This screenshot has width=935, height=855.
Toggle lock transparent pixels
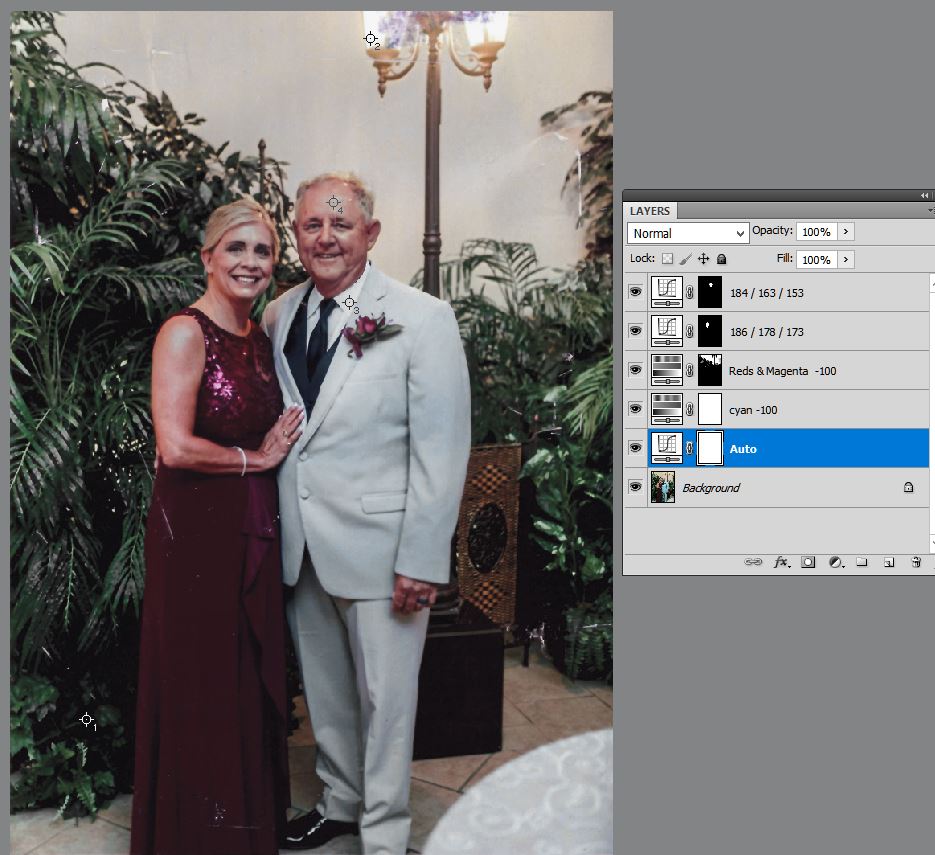tap(668, 259)
